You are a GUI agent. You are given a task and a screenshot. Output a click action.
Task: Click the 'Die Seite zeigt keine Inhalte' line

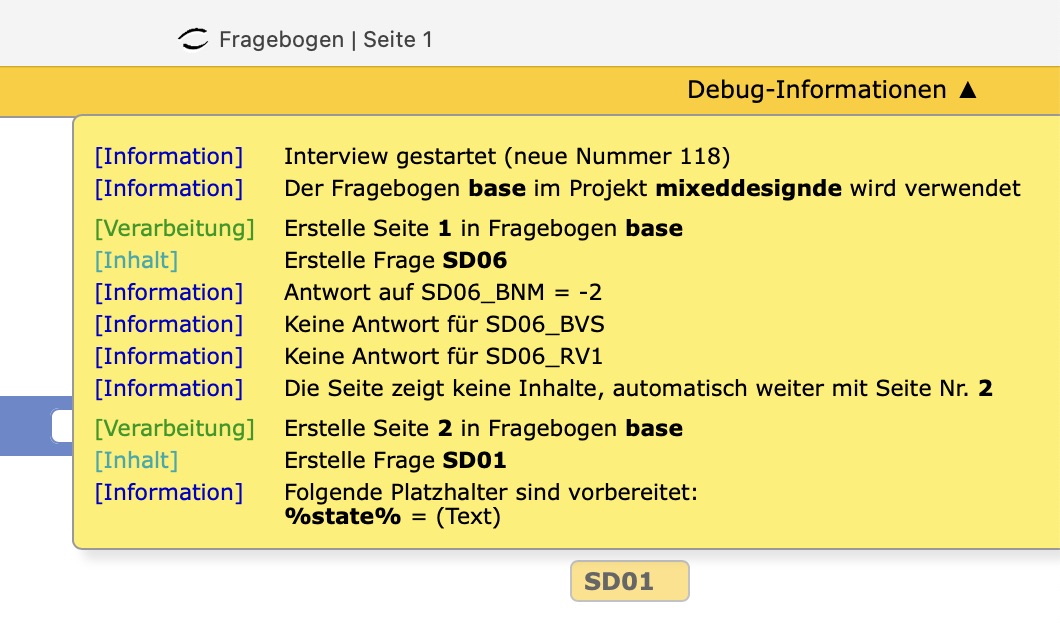(638, 389)
